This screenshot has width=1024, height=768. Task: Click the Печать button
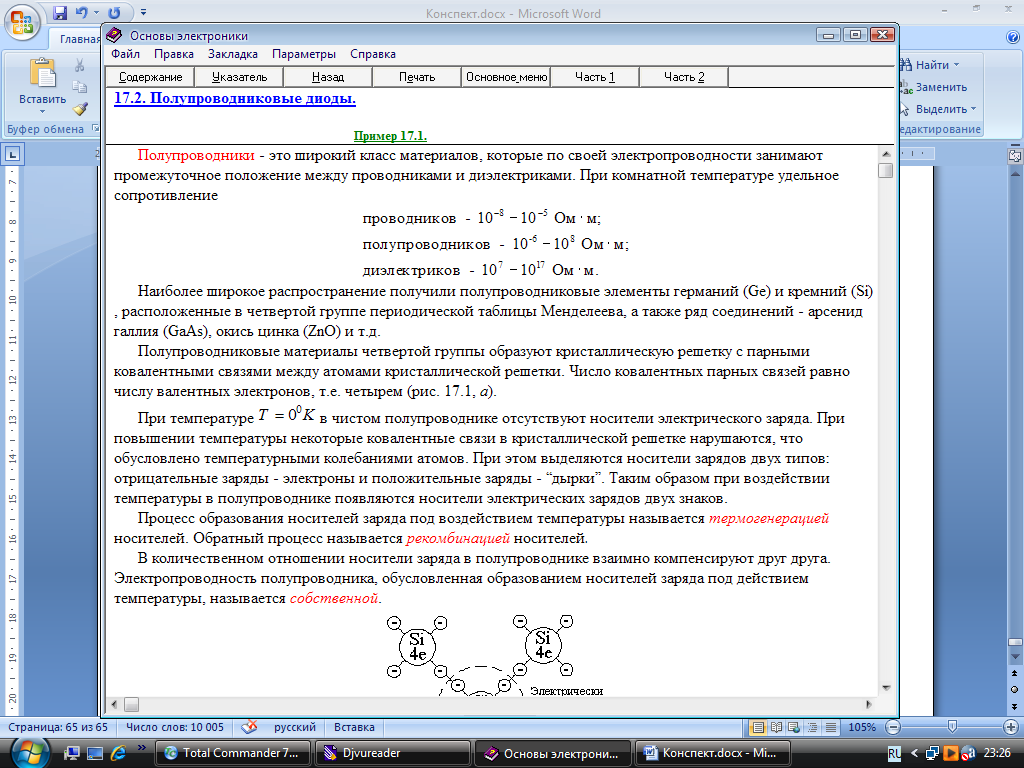pyautogui.click(x=417, y=77)
